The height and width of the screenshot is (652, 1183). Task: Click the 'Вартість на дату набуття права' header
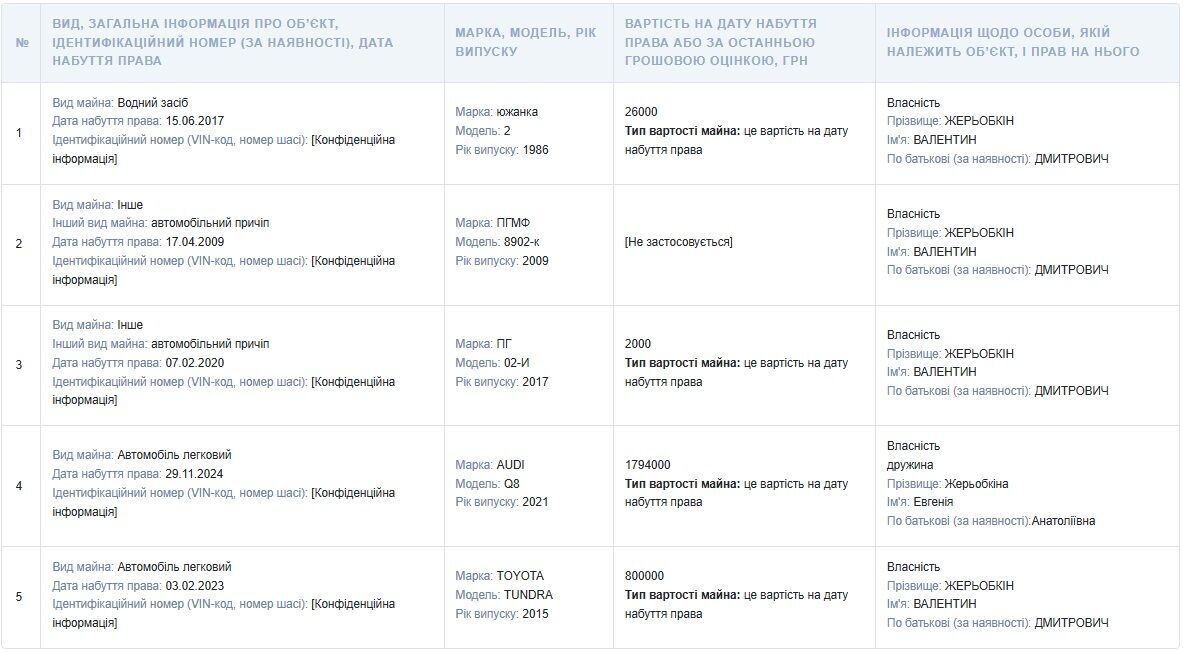point(721,42)
